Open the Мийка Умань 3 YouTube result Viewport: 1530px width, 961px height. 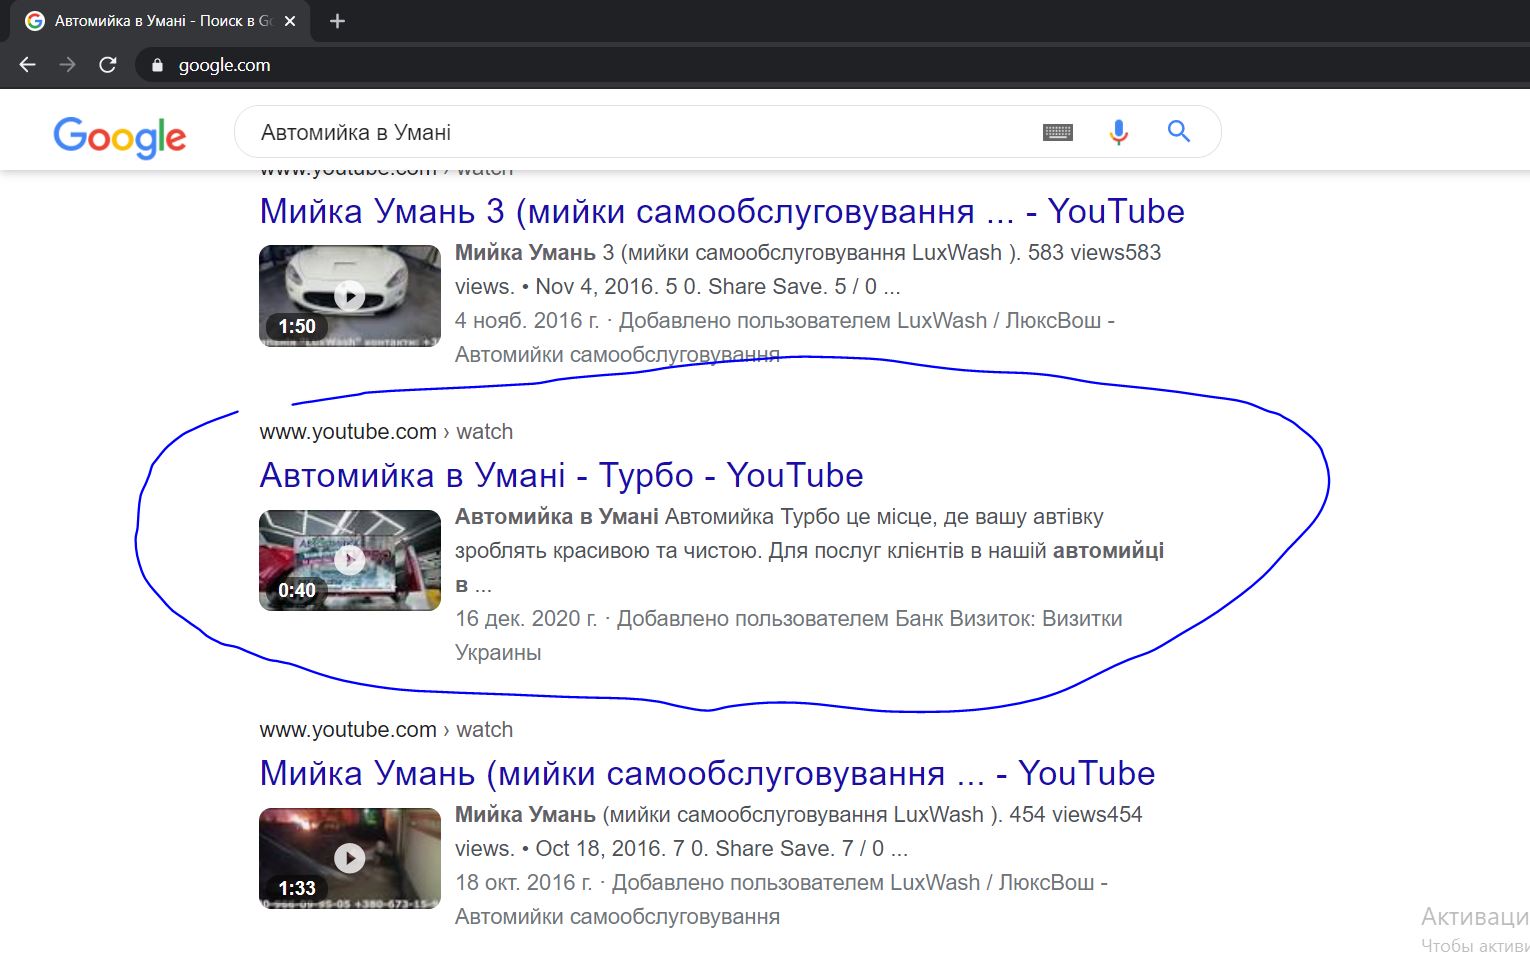[x=721, y=212]
